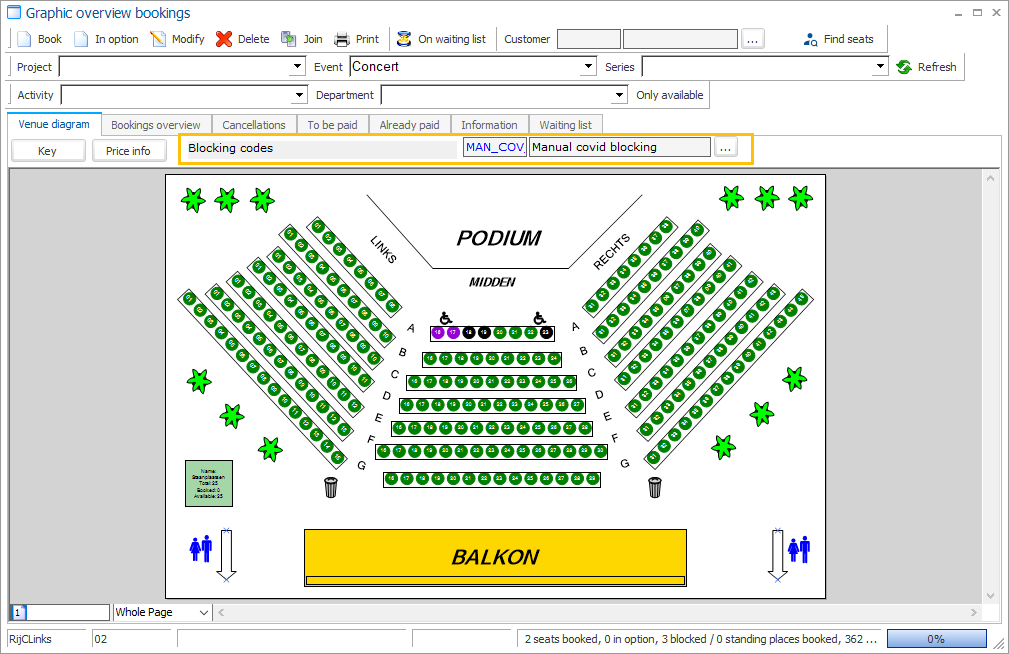Switch to the Bookings overview tab
Image resolution: width=1009 pixels, height=654 pixels.
[x=156, y=124]
